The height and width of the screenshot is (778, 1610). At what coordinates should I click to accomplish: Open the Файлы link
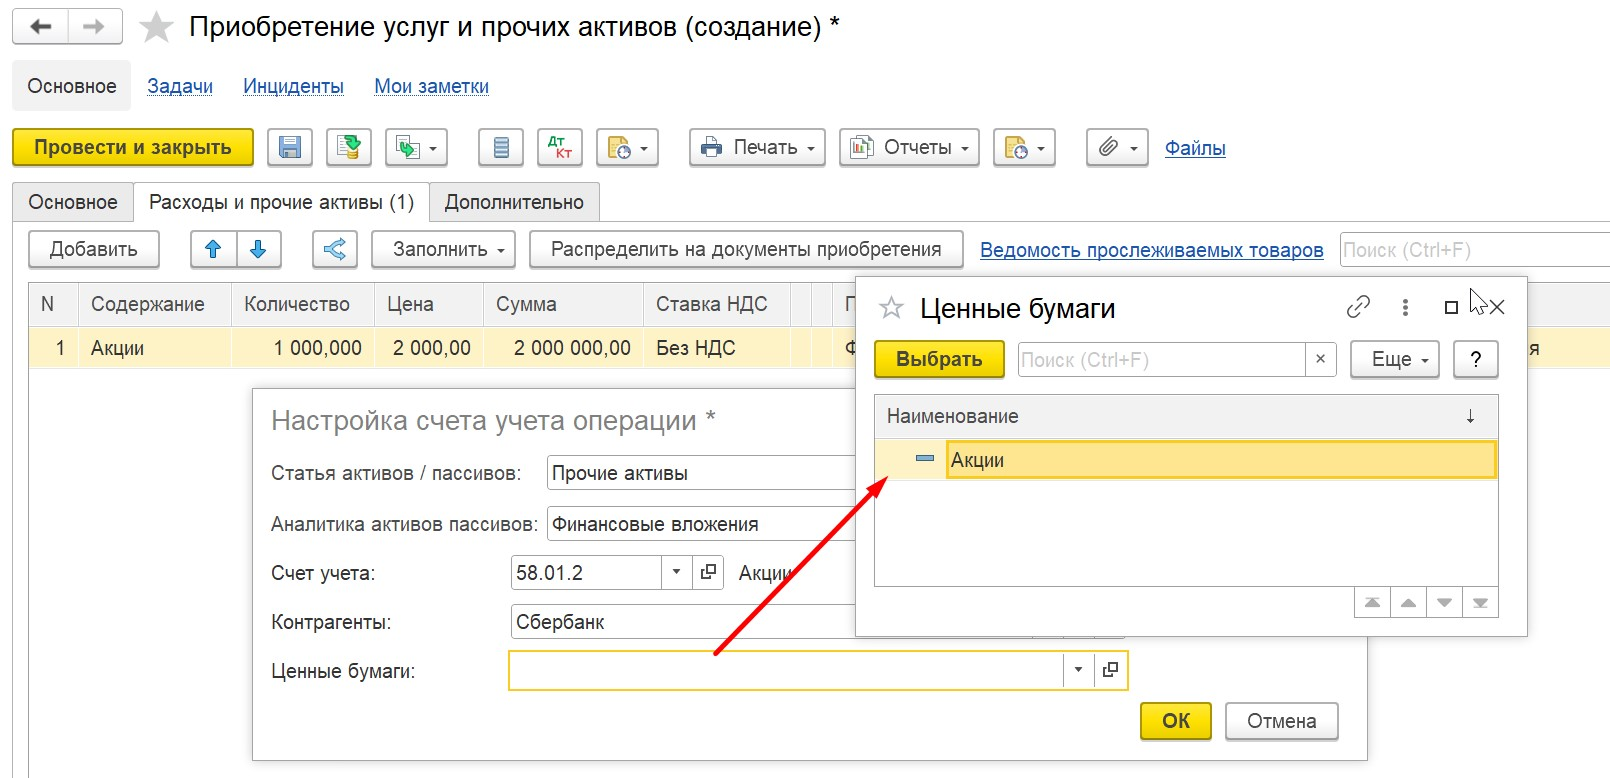[x=1195, y=148]
